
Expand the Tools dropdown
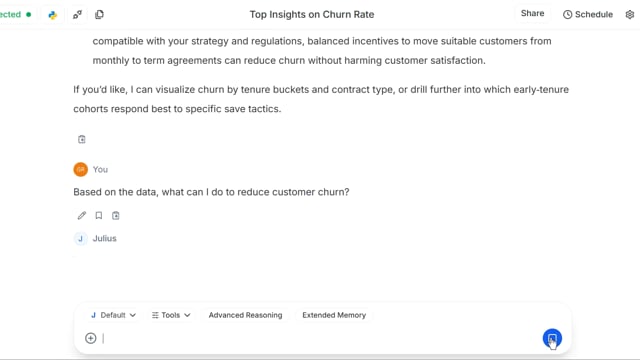click(171, 315)
